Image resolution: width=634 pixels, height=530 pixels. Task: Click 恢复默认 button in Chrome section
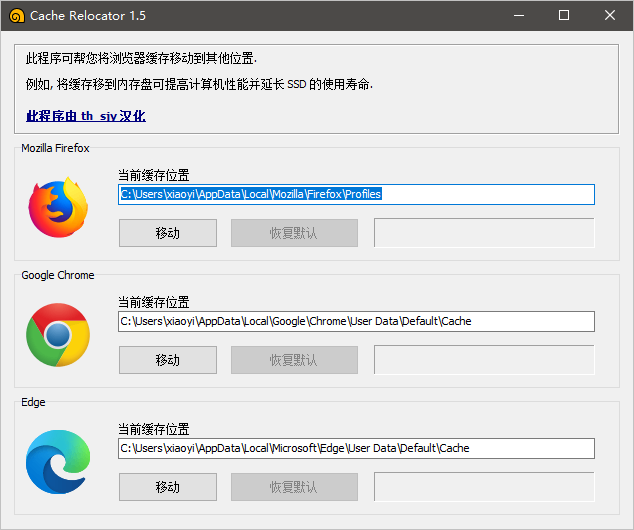[x=294, y=360]
